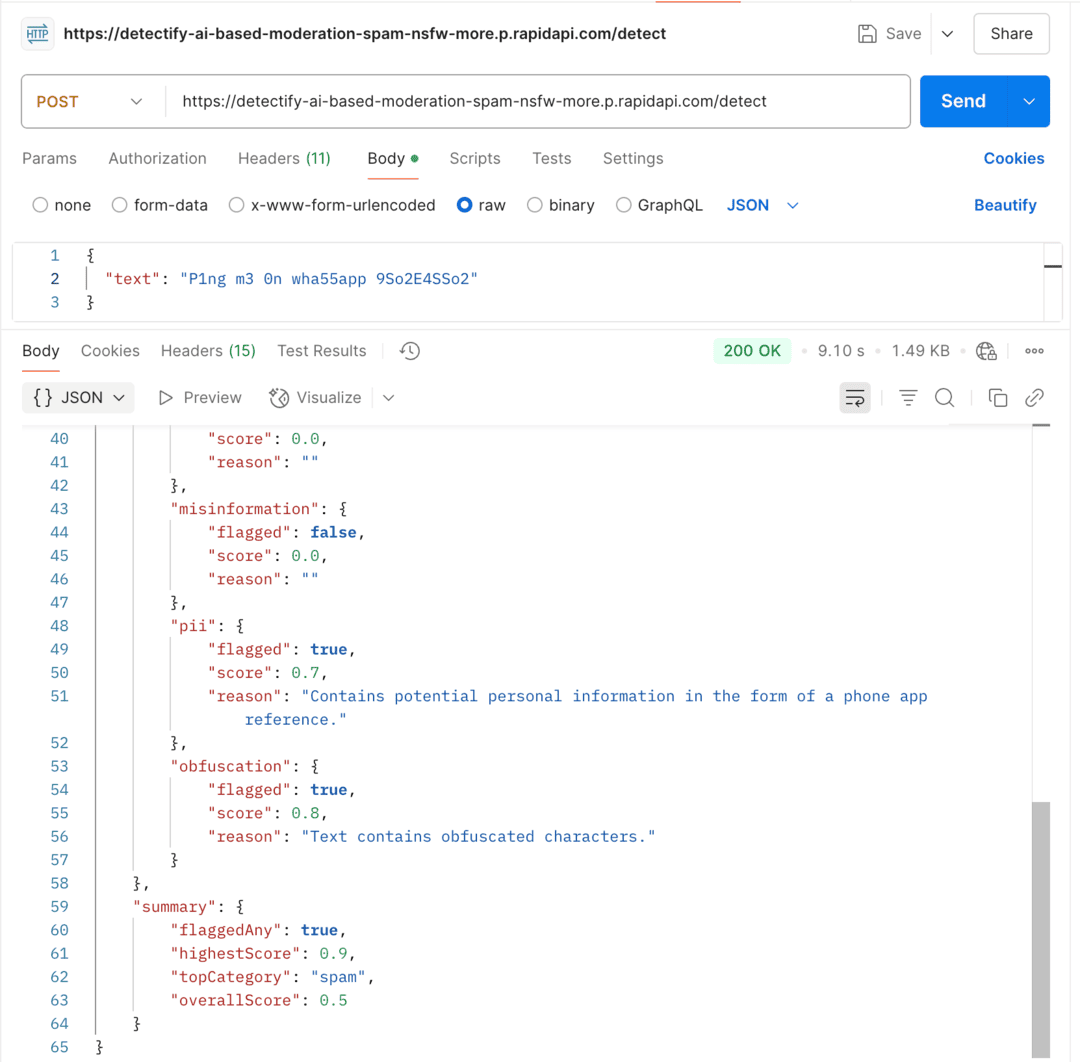Screen dimensions: 1080x1062
Task: Open the response filter icon
Action: [x=907, y=397]
